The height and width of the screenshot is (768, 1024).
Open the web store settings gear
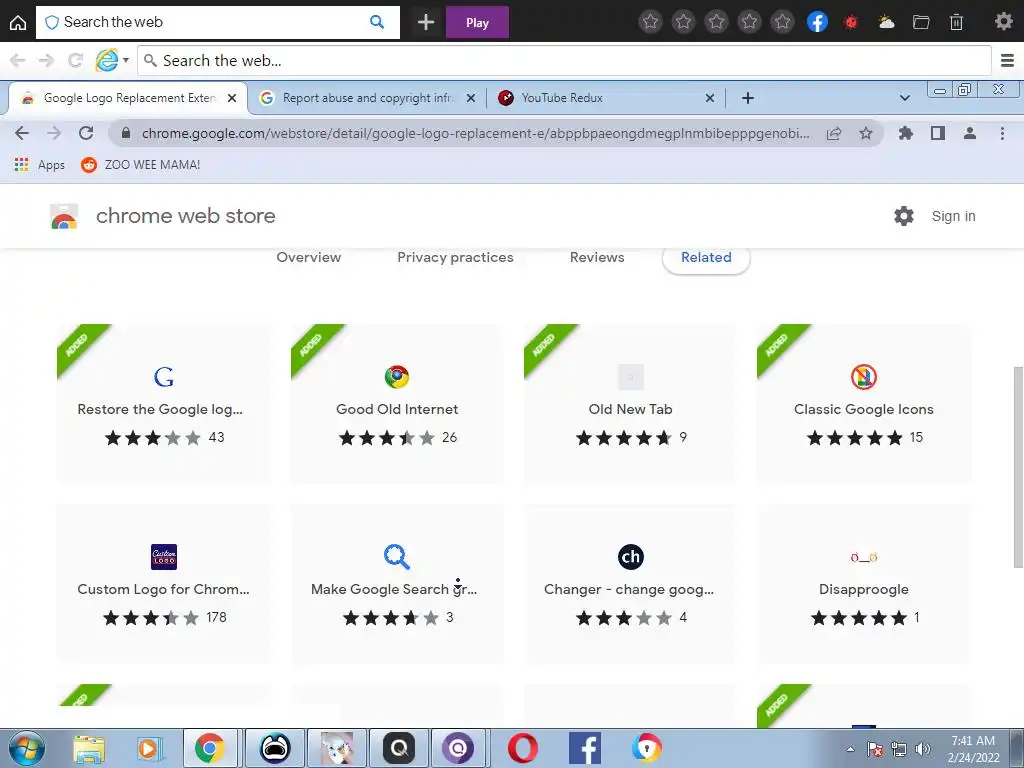(904, 216)
